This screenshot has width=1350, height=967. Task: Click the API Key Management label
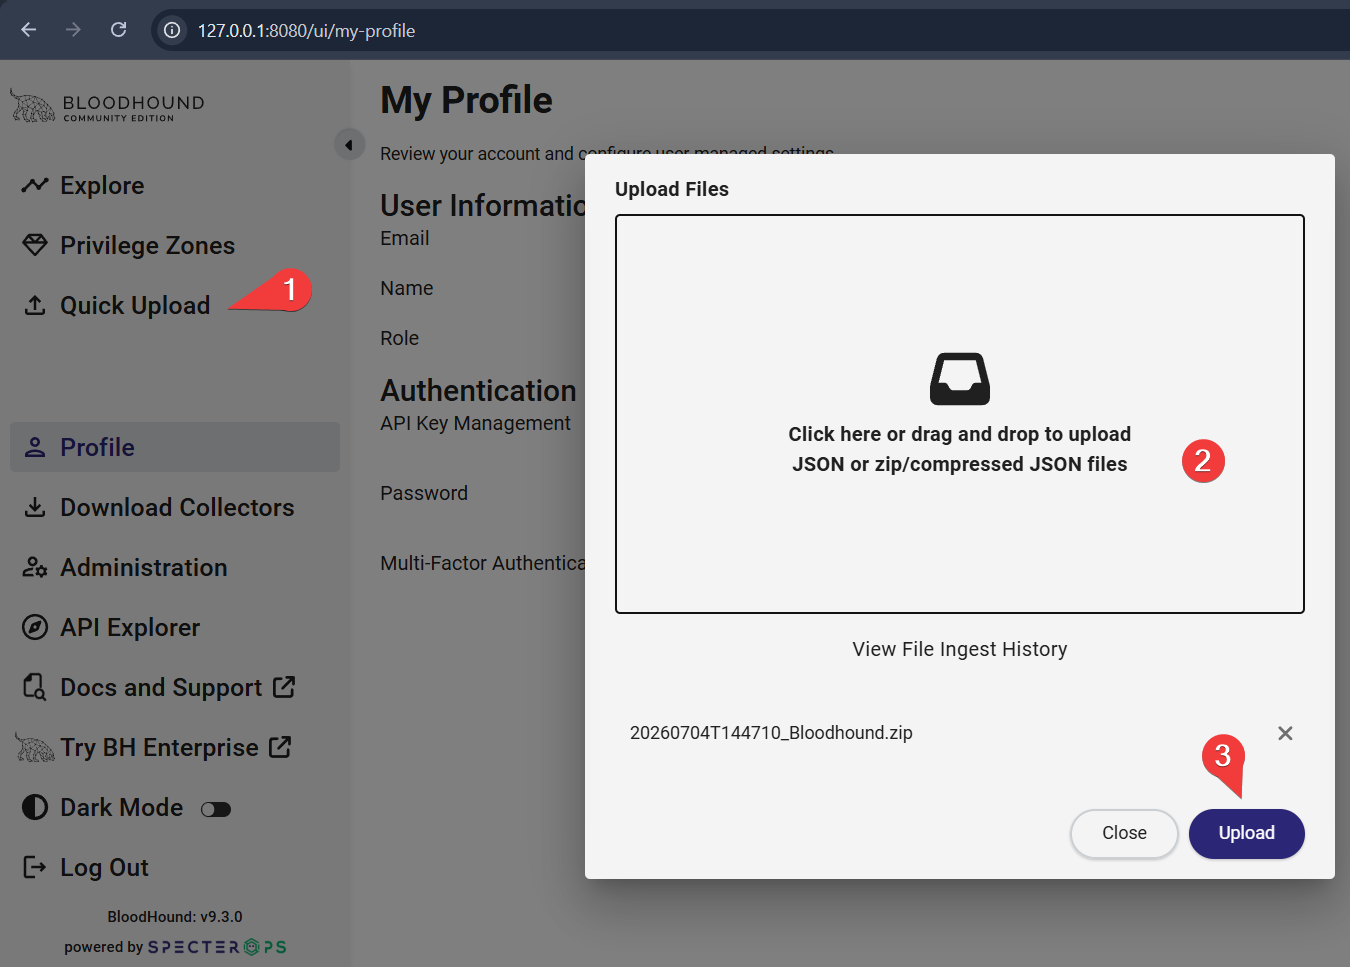point(475,423)
